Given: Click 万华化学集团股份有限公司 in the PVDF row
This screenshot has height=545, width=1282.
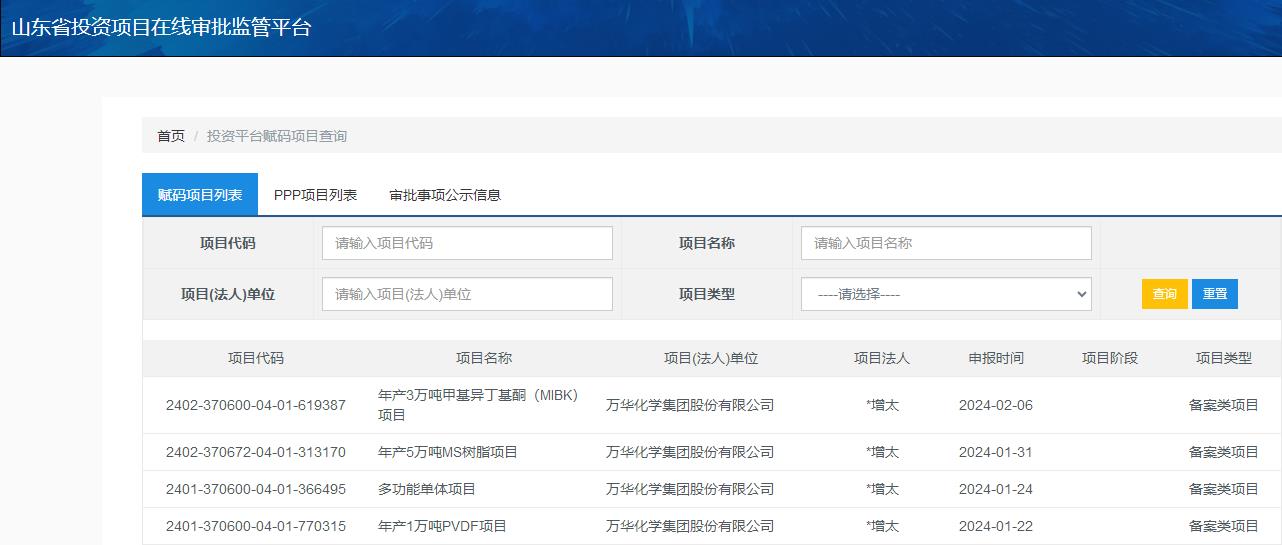Looking at the screenshot, I should coord(690,526).
